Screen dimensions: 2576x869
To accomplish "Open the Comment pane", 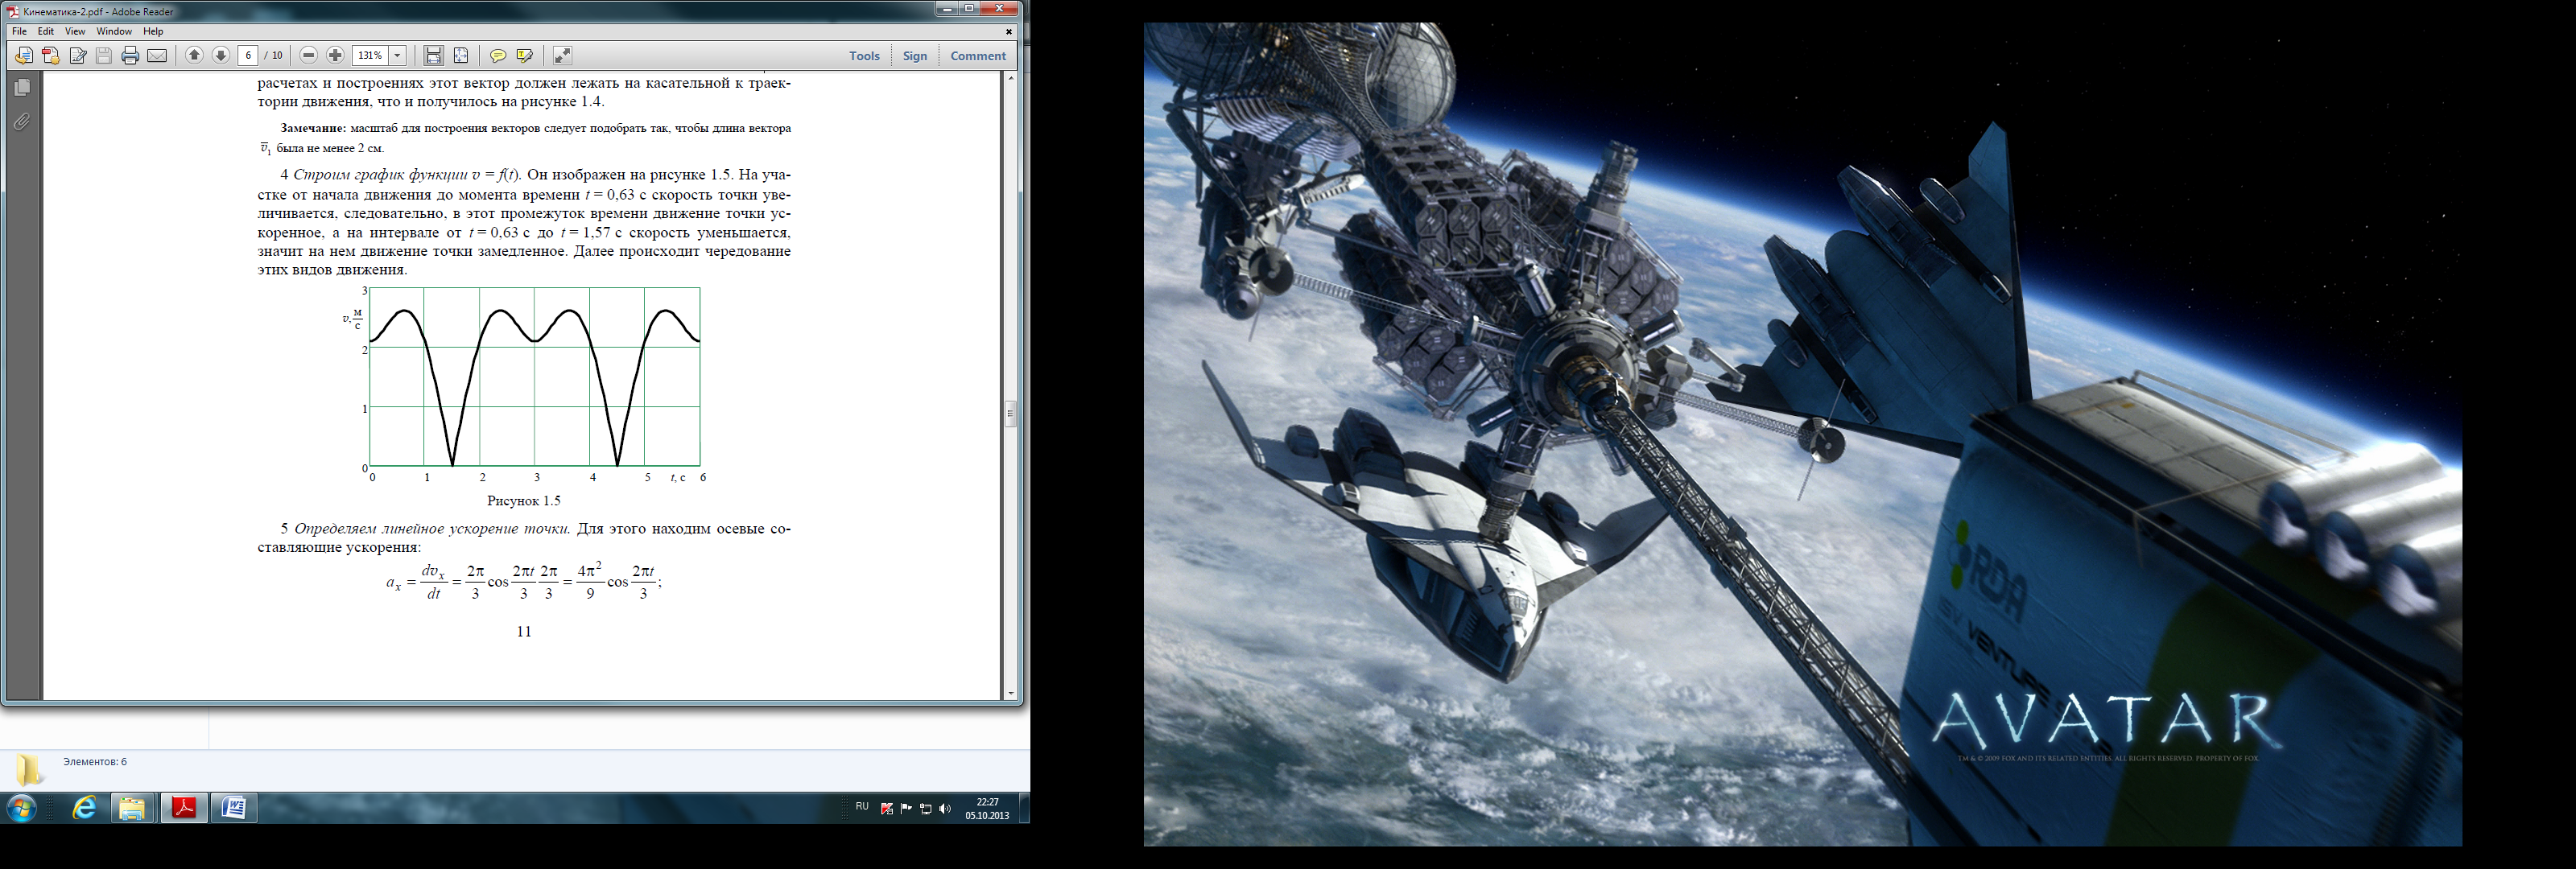I will (x=978, y=56).
